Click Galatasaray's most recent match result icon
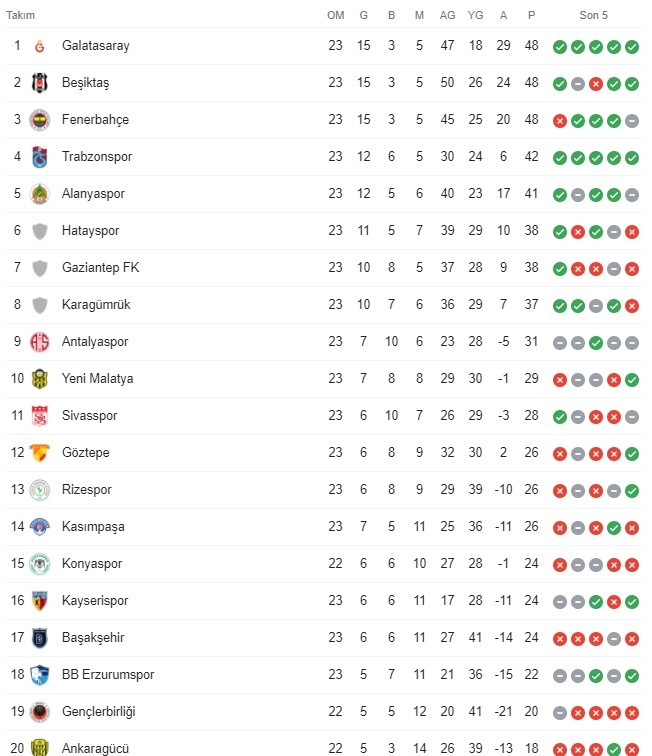 (632, 46)
